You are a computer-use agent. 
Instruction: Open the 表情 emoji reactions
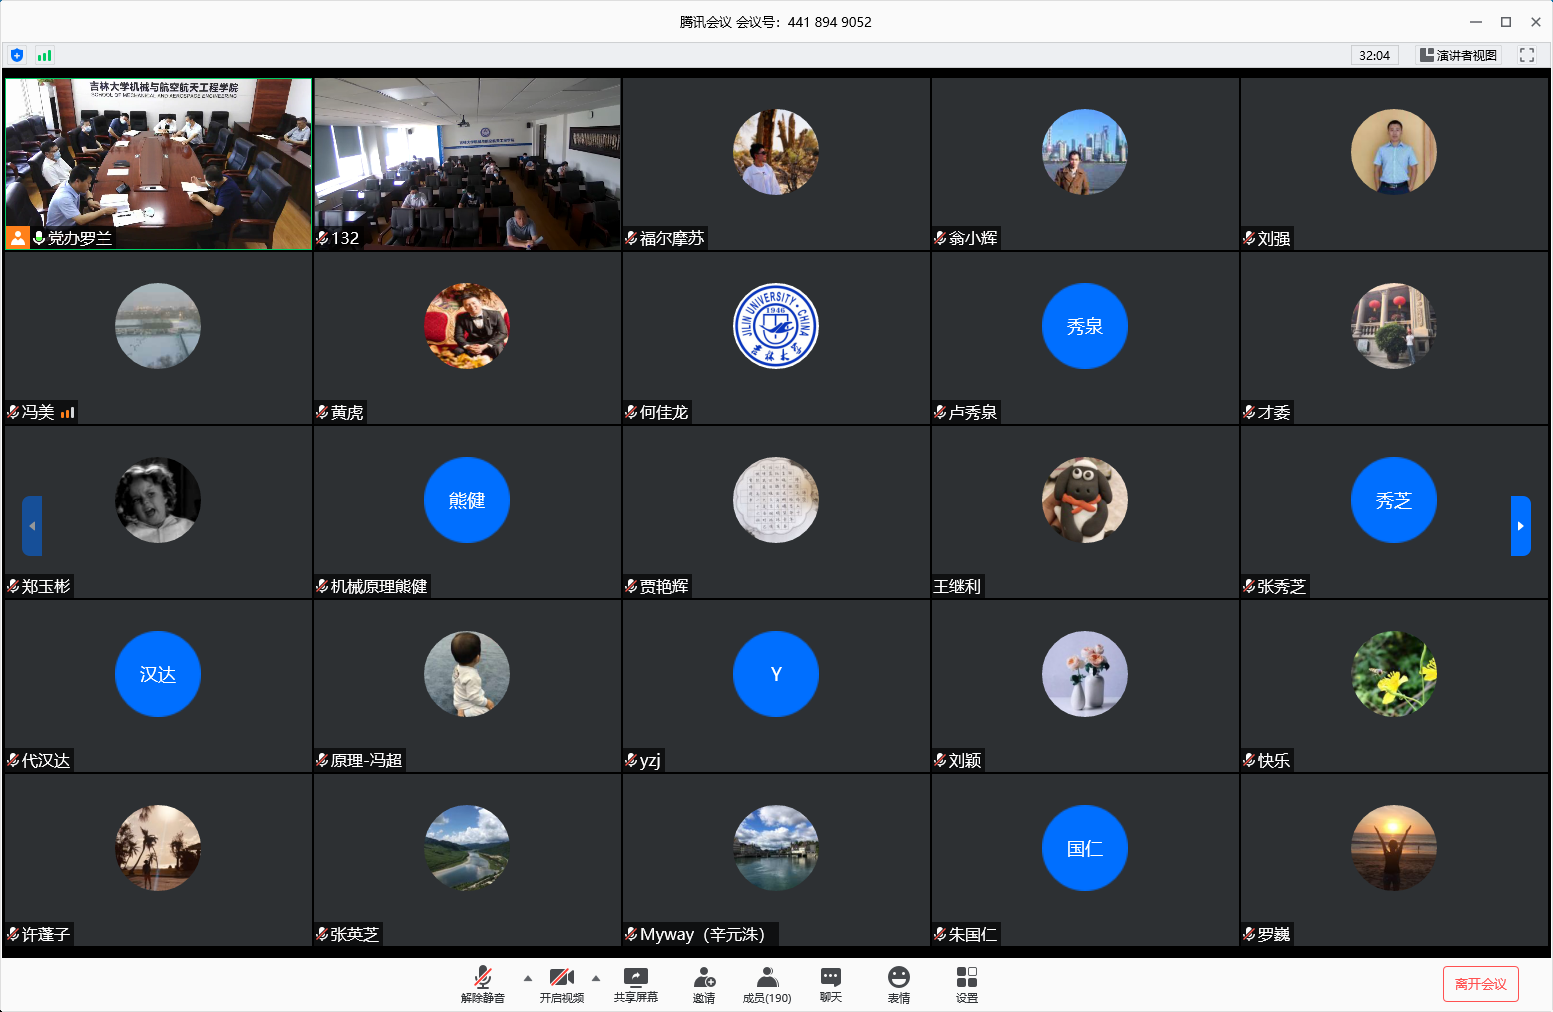coord(899,984)
